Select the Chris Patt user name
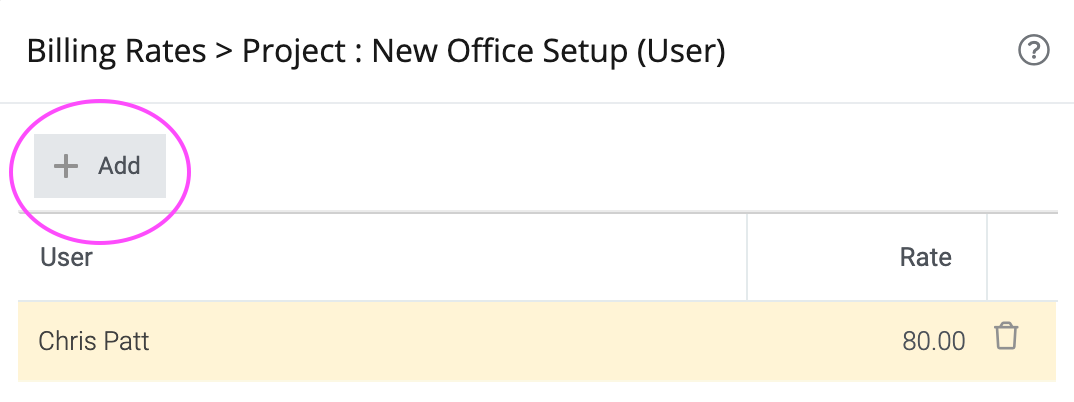Viewport: 1074px width, 402px height. pyautogui.click(x=94, y=341)
